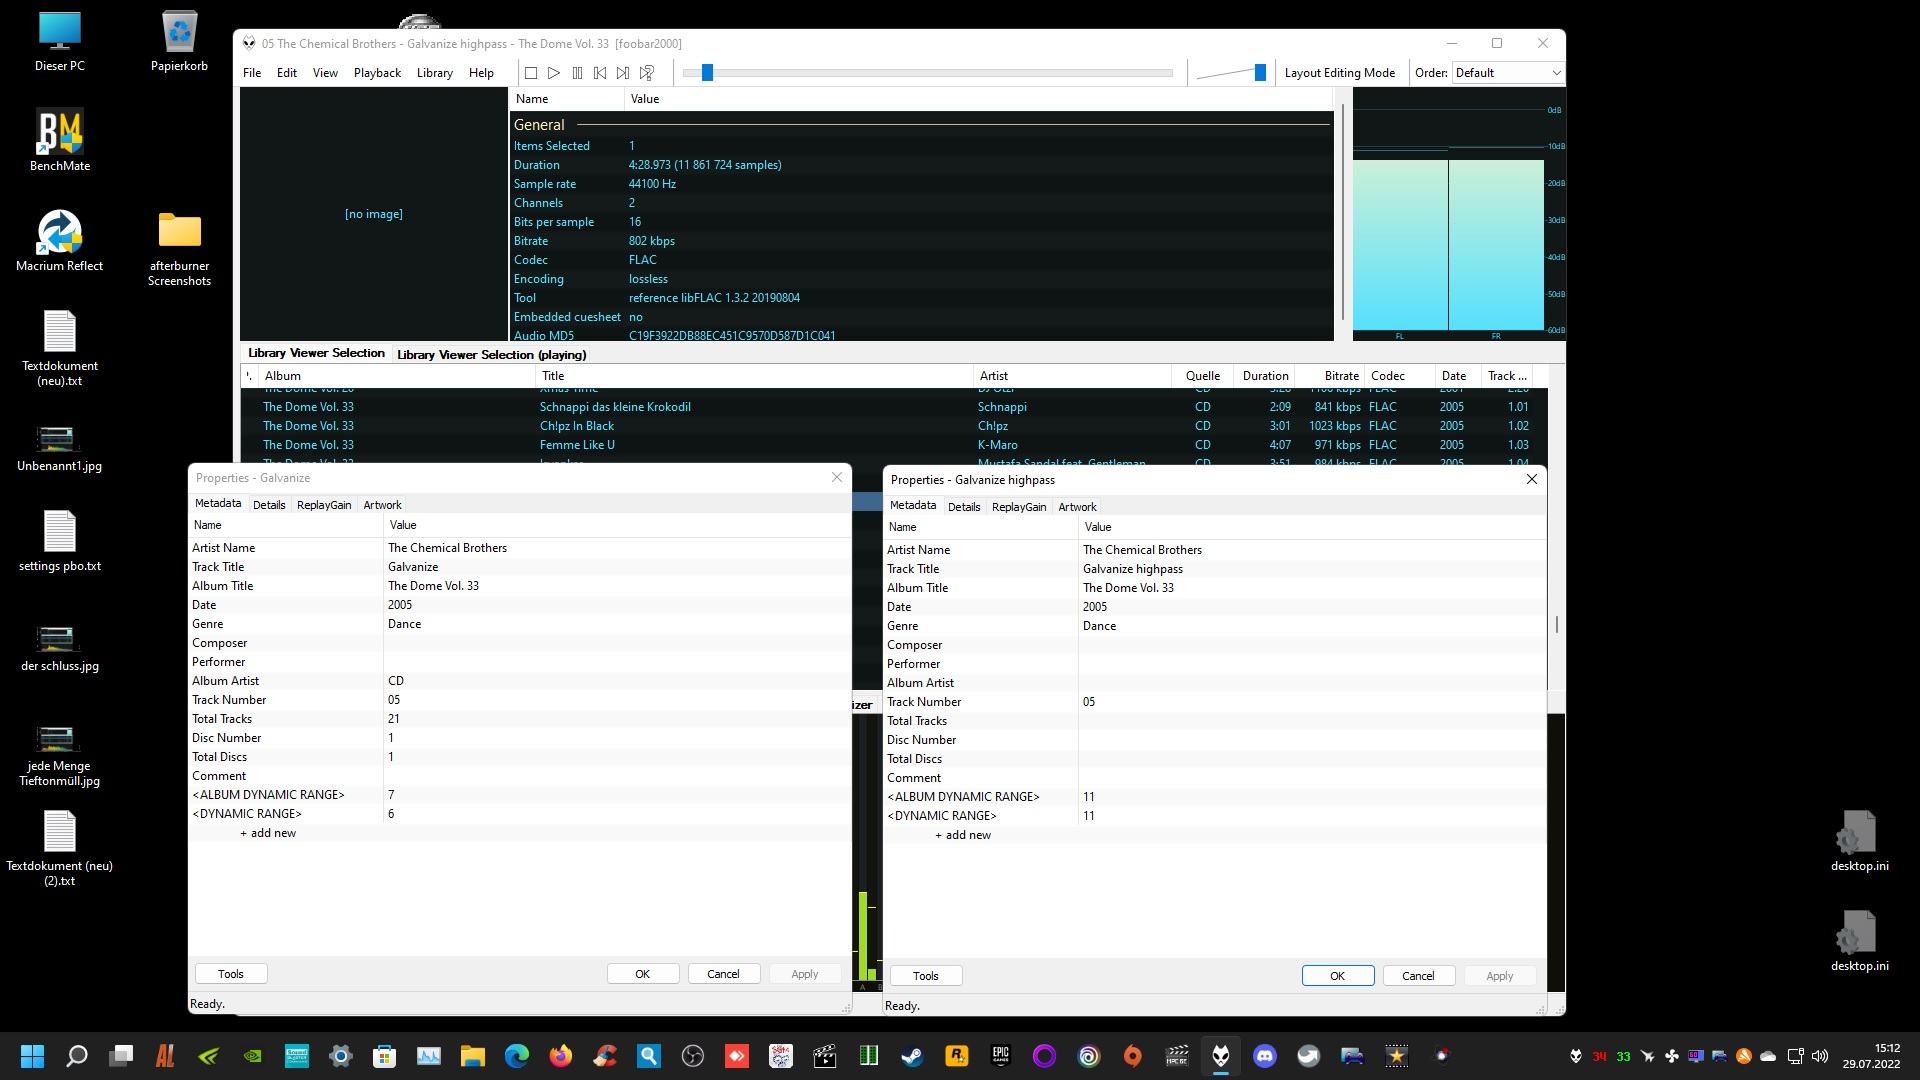Open Discord from the taskbar
Viewport: 1920px width, 1080px height.
click(1265, 1056)
